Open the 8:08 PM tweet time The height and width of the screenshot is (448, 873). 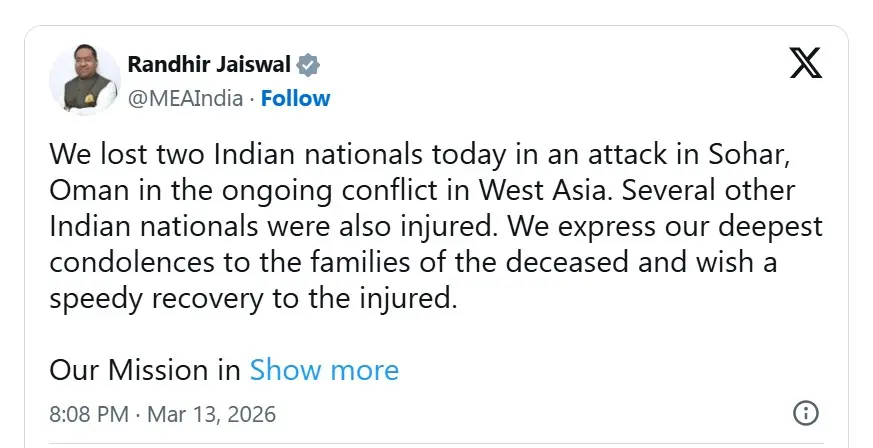88,413
